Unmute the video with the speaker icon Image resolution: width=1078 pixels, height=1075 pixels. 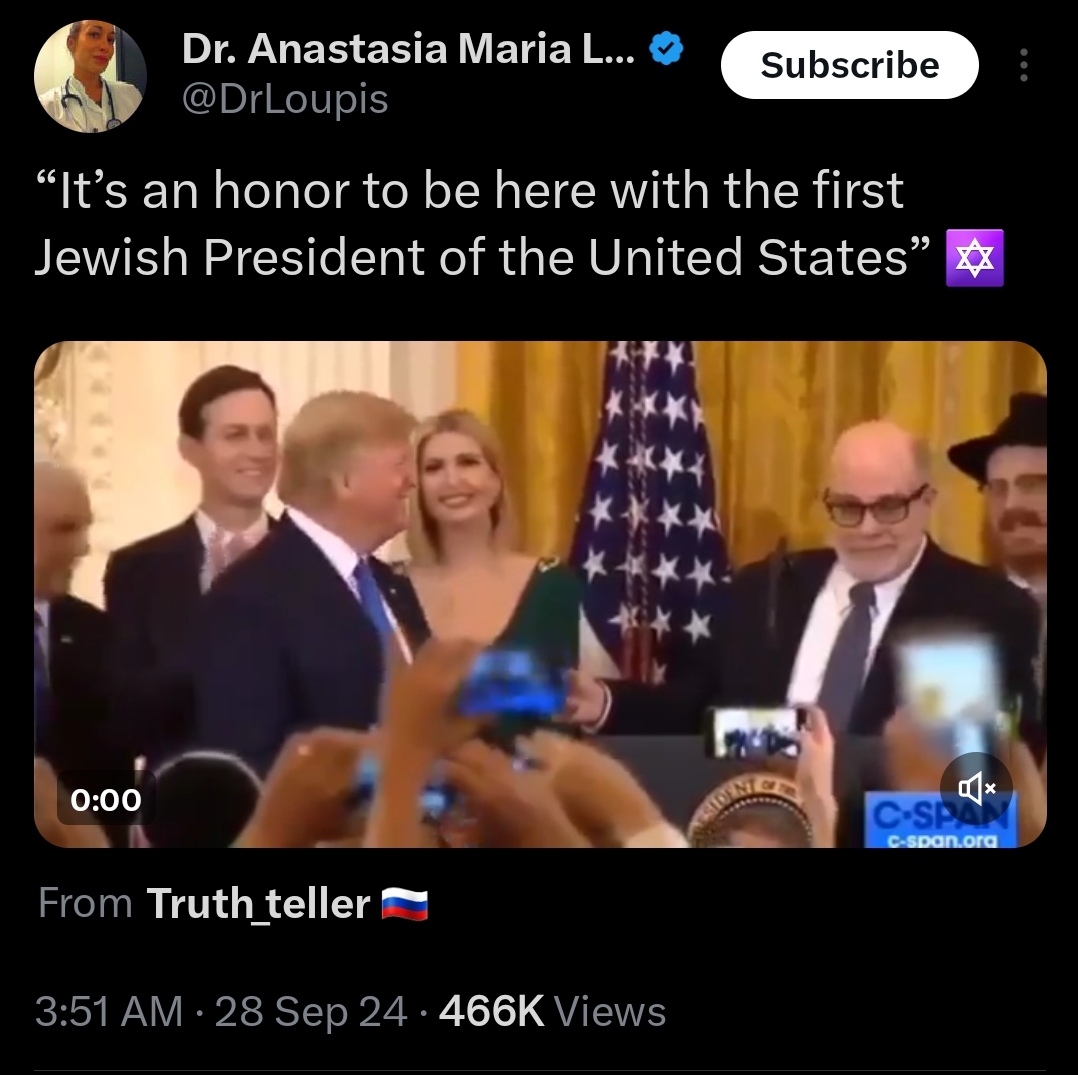coord(976,788)
